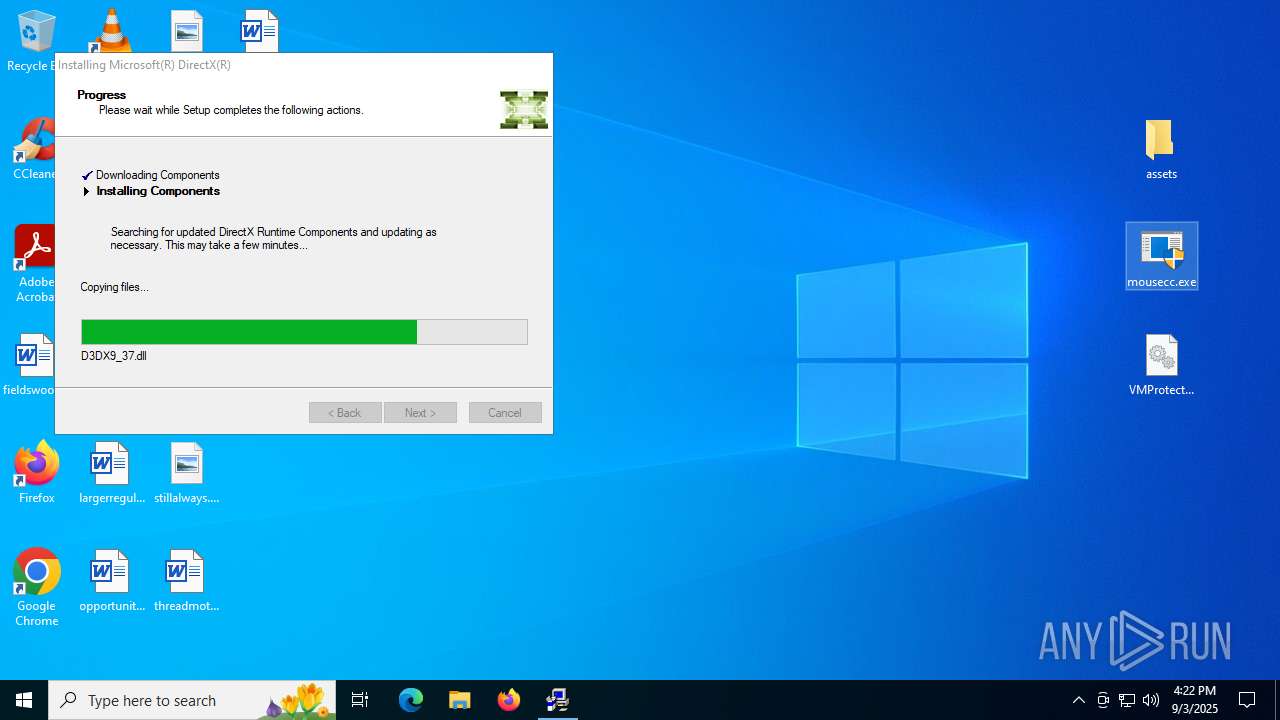
Task: Open Task View from the taskbar
Action: [360, 700]
